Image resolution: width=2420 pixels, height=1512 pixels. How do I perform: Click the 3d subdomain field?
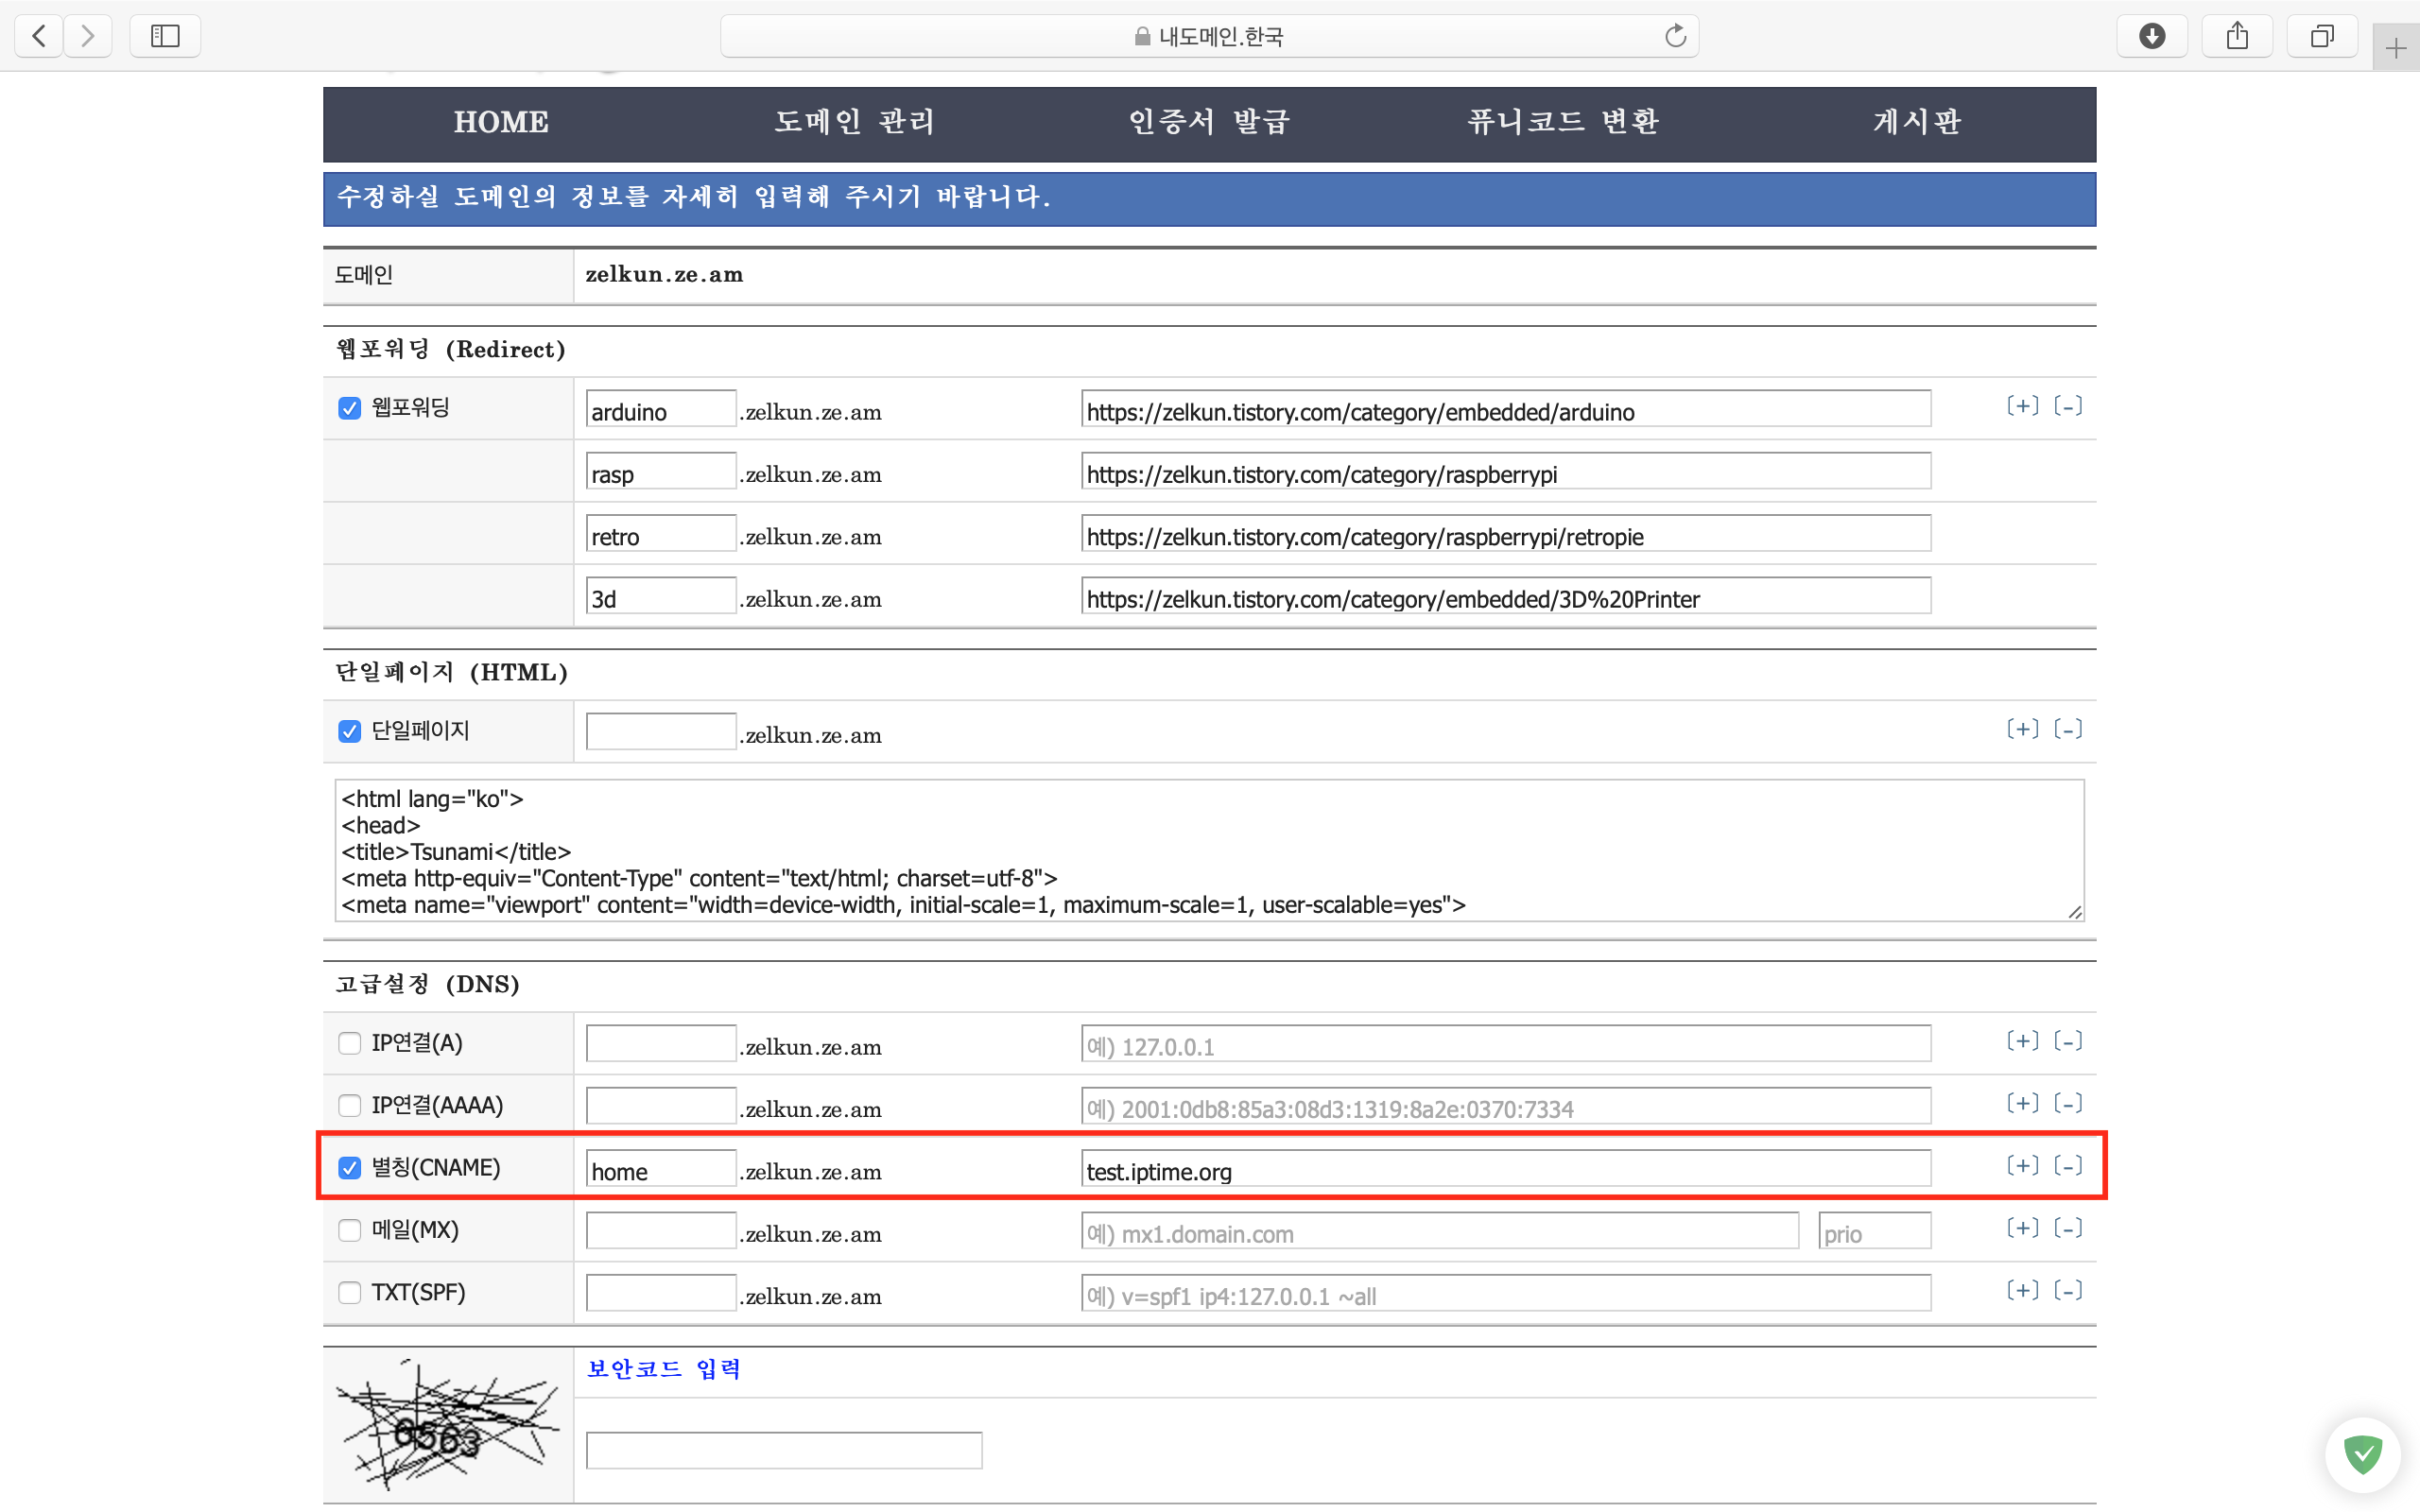coord(661,596)
